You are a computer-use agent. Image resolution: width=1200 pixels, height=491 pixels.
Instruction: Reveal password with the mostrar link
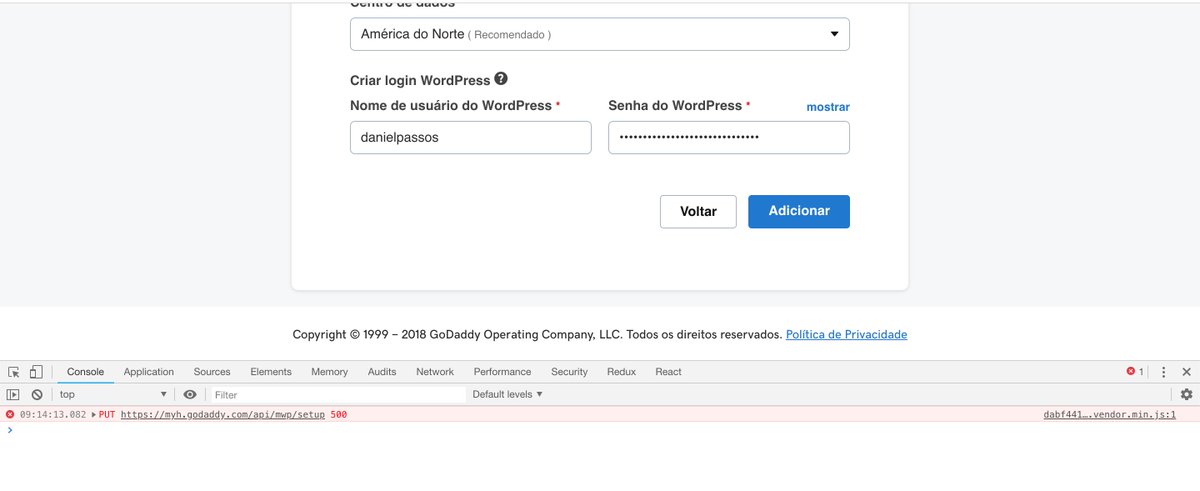click(828, 107)
